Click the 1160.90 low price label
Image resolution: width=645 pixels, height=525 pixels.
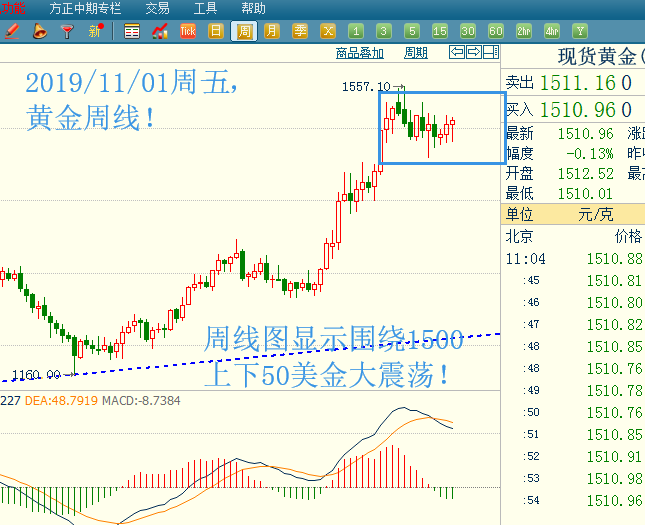[x=37, y=375]
